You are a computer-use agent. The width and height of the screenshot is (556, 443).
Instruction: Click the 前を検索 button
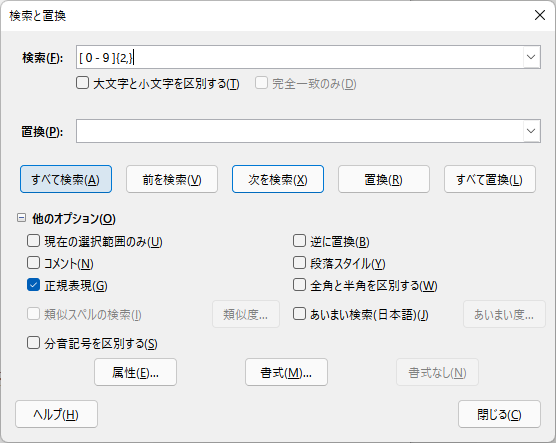pyautogui.click(x=172, y=179)
